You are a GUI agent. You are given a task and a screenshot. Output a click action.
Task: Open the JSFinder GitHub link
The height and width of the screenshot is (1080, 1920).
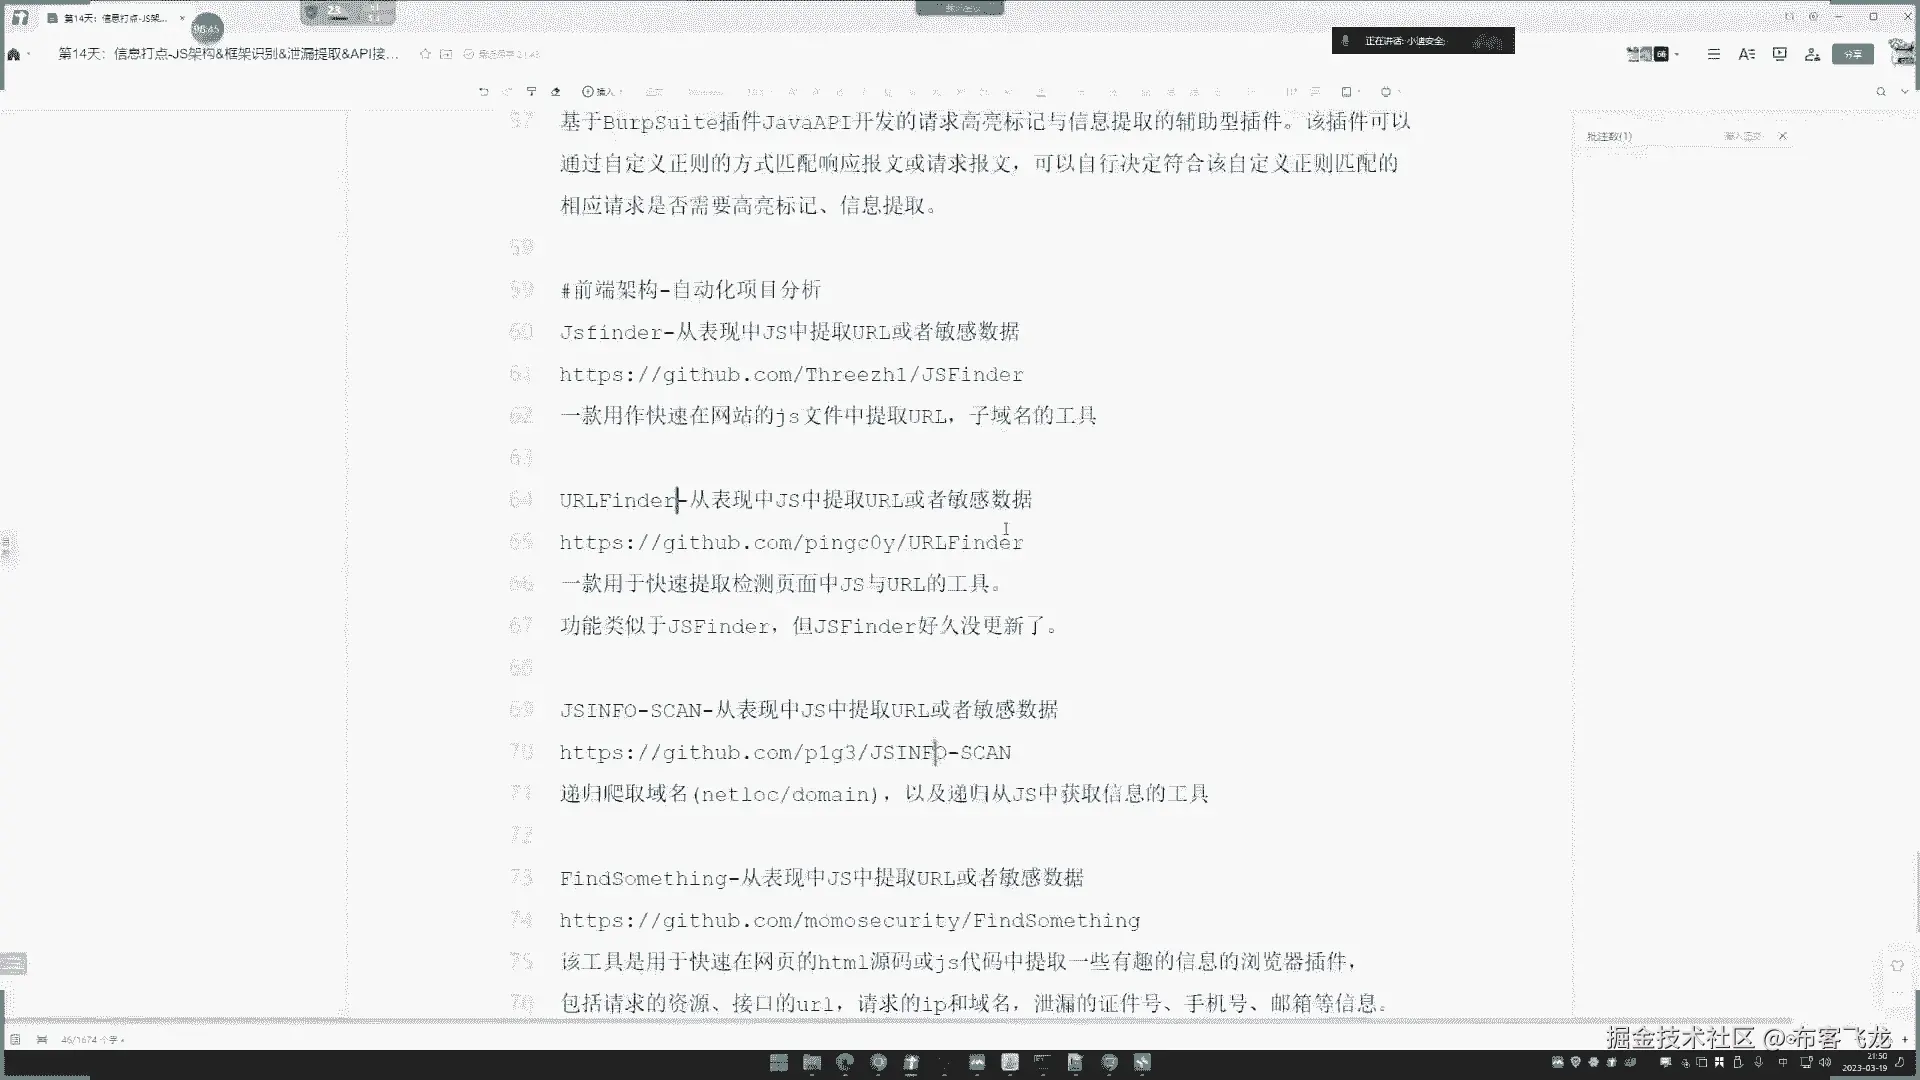[x=790, y=374]
